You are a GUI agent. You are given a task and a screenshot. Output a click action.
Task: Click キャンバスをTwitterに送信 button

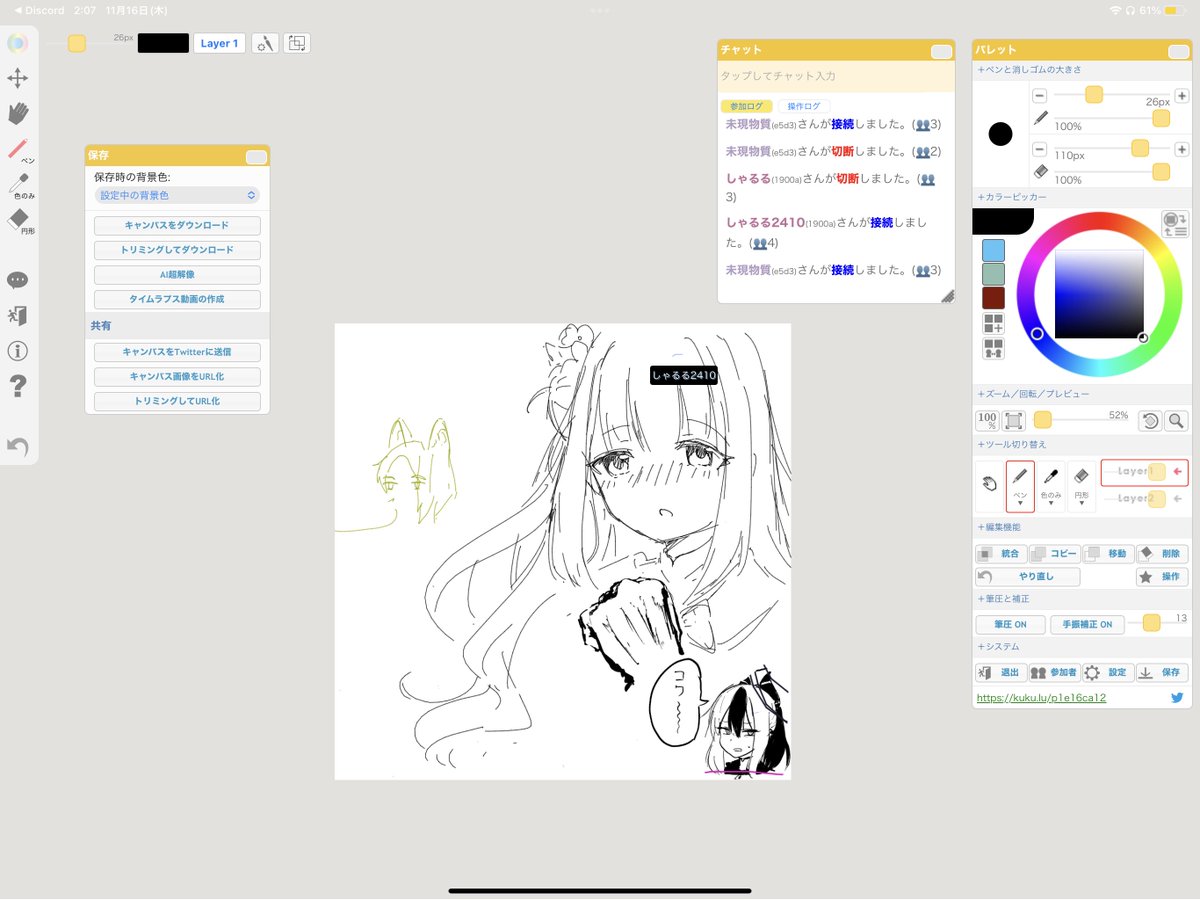pos(177,352)
